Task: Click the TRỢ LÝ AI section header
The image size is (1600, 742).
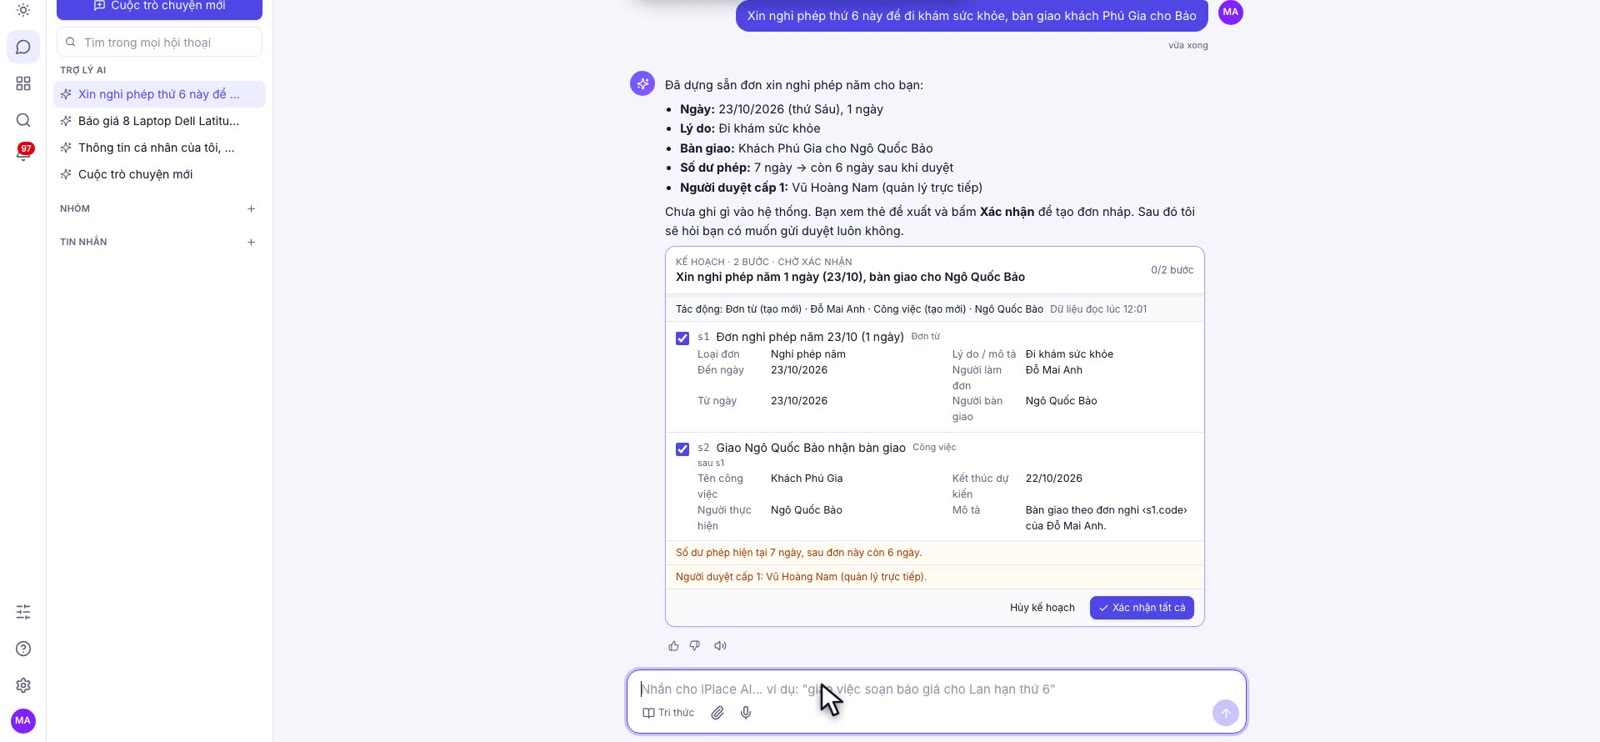Action: (83, 70)
